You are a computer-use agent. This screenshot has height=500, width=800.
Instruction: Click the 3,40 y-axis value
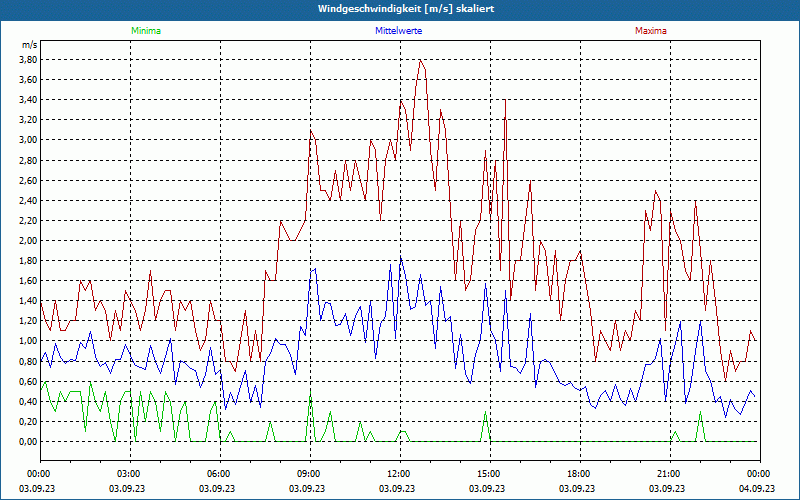click(28, 99)
